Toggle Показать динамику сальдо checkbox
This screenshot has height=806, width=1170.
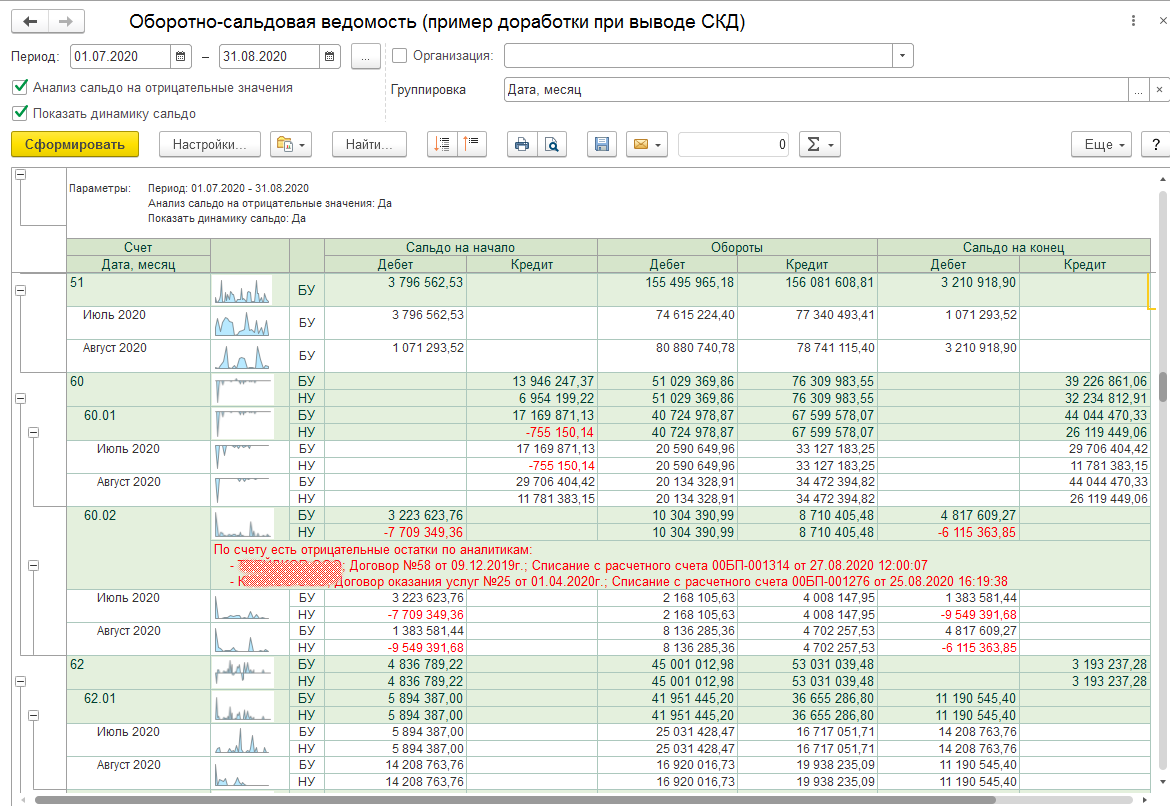pos(21,113)
